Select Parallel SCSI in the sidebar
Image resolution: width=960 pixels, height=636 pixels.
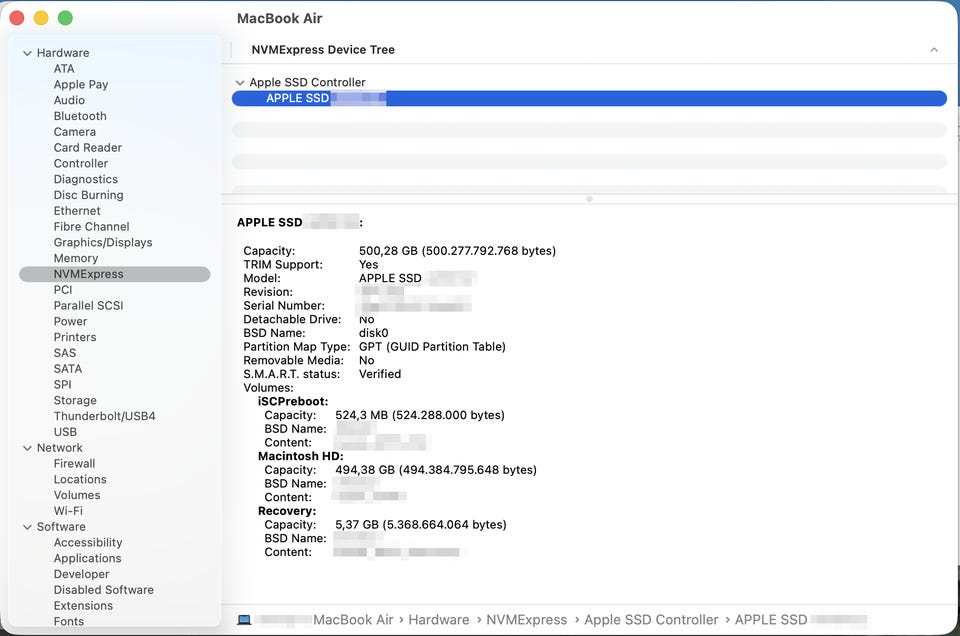pyautogui.click(x=88, y=305)
